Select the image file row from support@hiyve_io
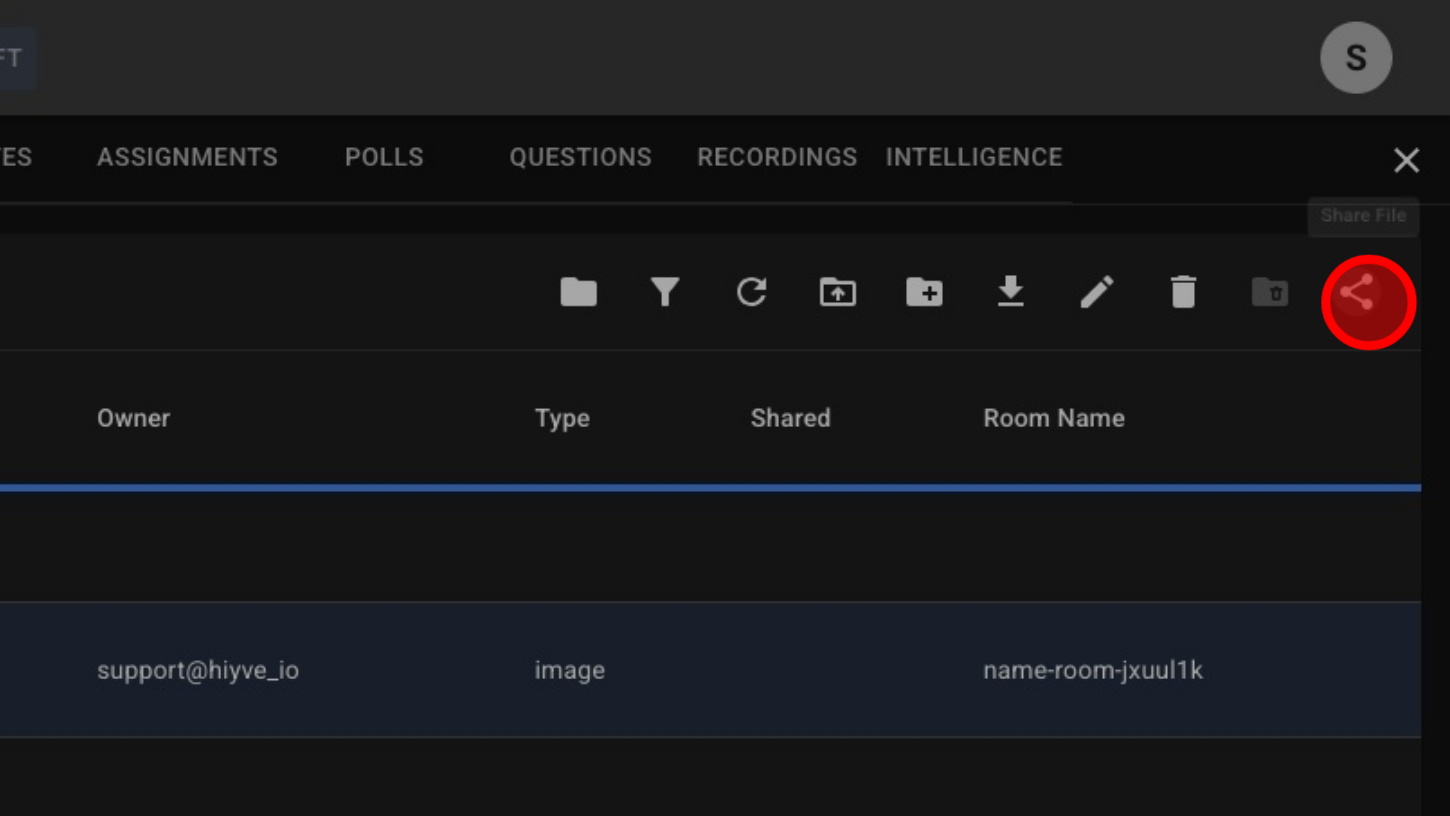 tap(700, 670)
